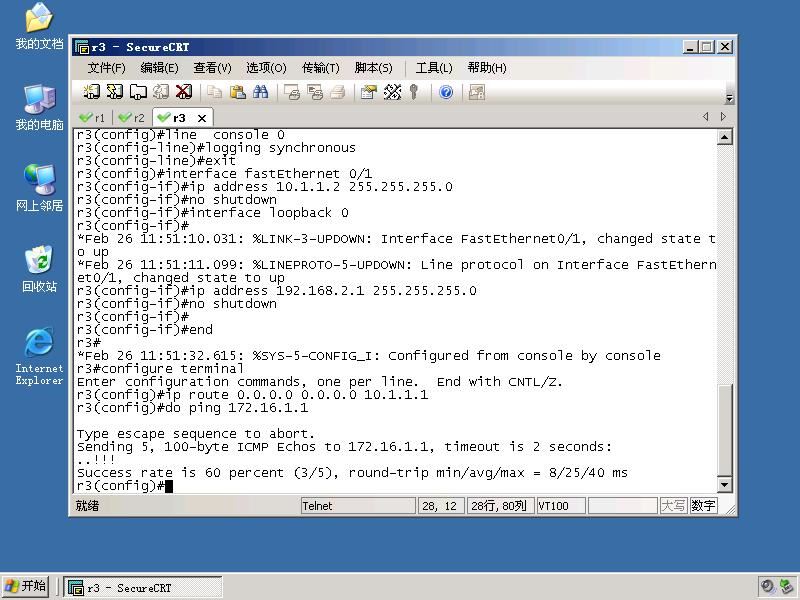Minimize the SecureCRT window
This screenshot has width=800, height=600.
pos(690,47)
